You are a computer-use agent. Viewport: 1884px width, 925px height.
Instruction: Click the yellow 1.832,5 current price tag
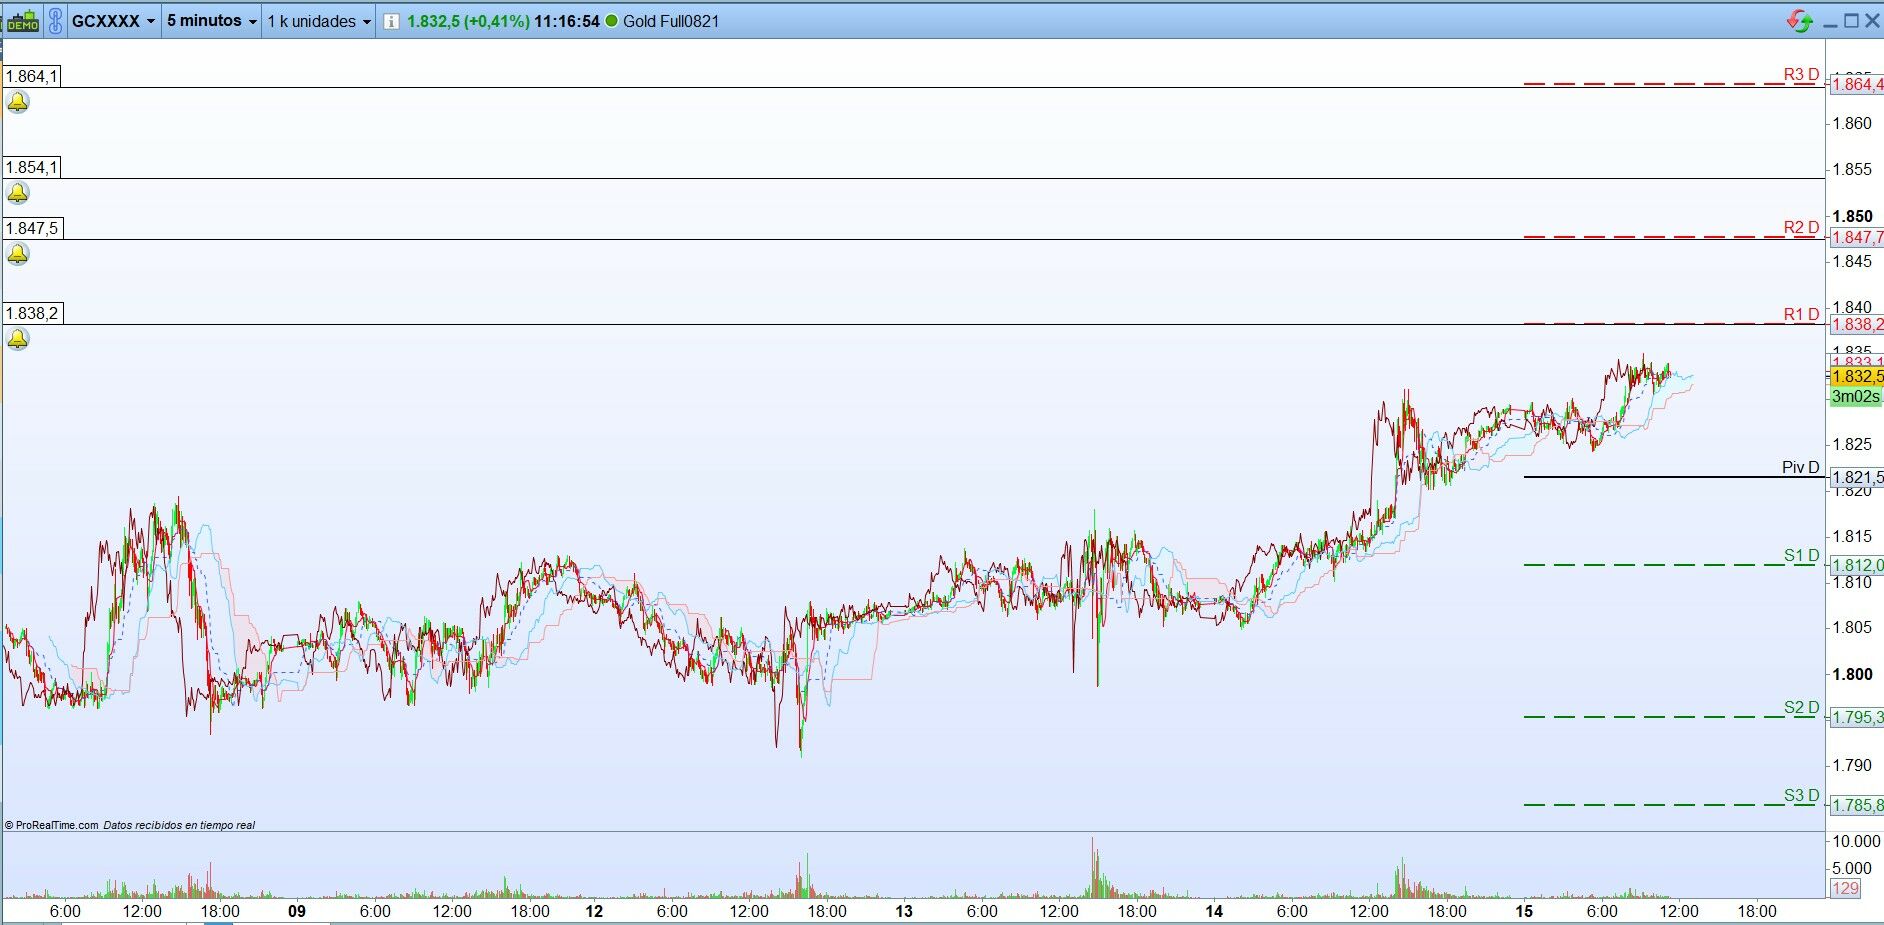[x=1856, y=377]
